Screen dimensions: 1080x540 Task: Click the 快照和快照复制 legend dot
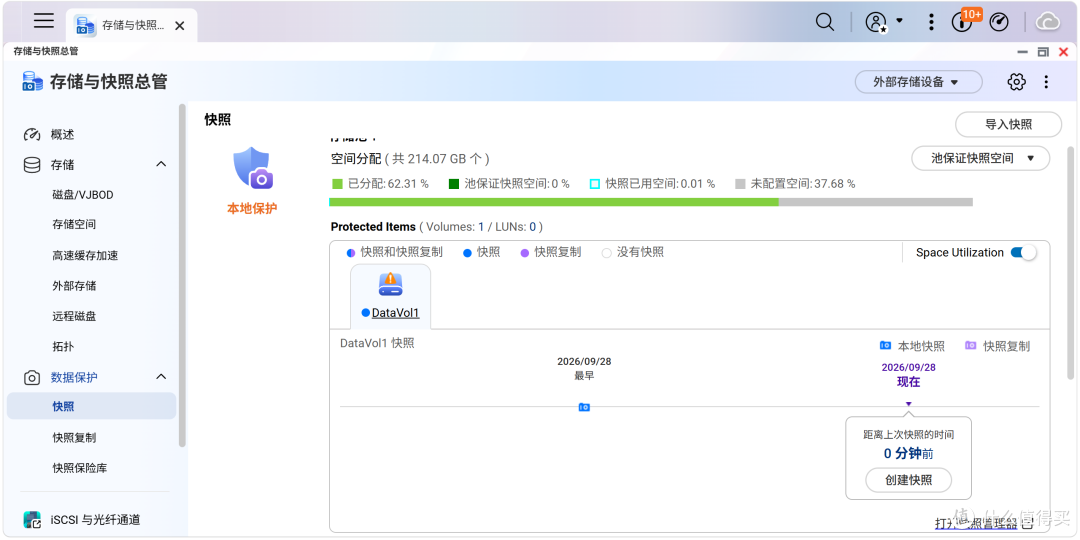352,253
